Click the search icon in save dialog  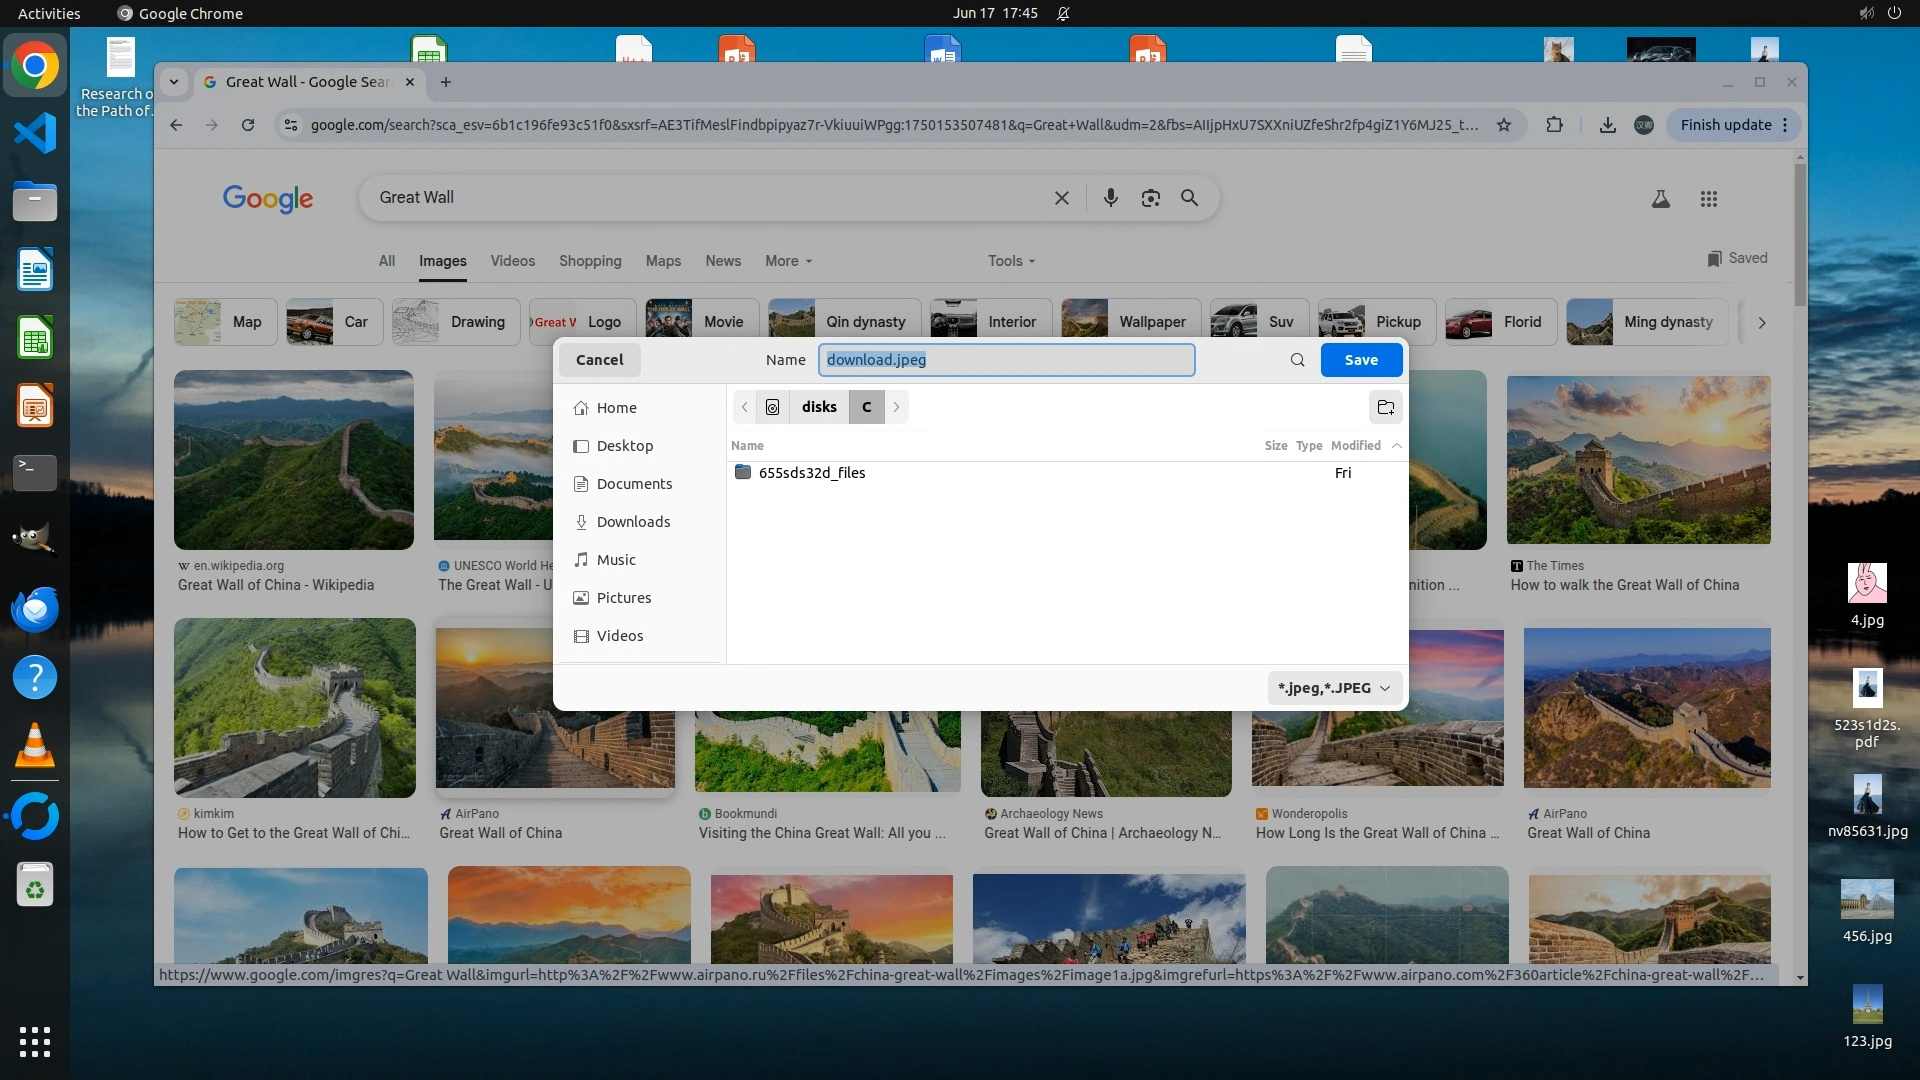(1297, 360)
